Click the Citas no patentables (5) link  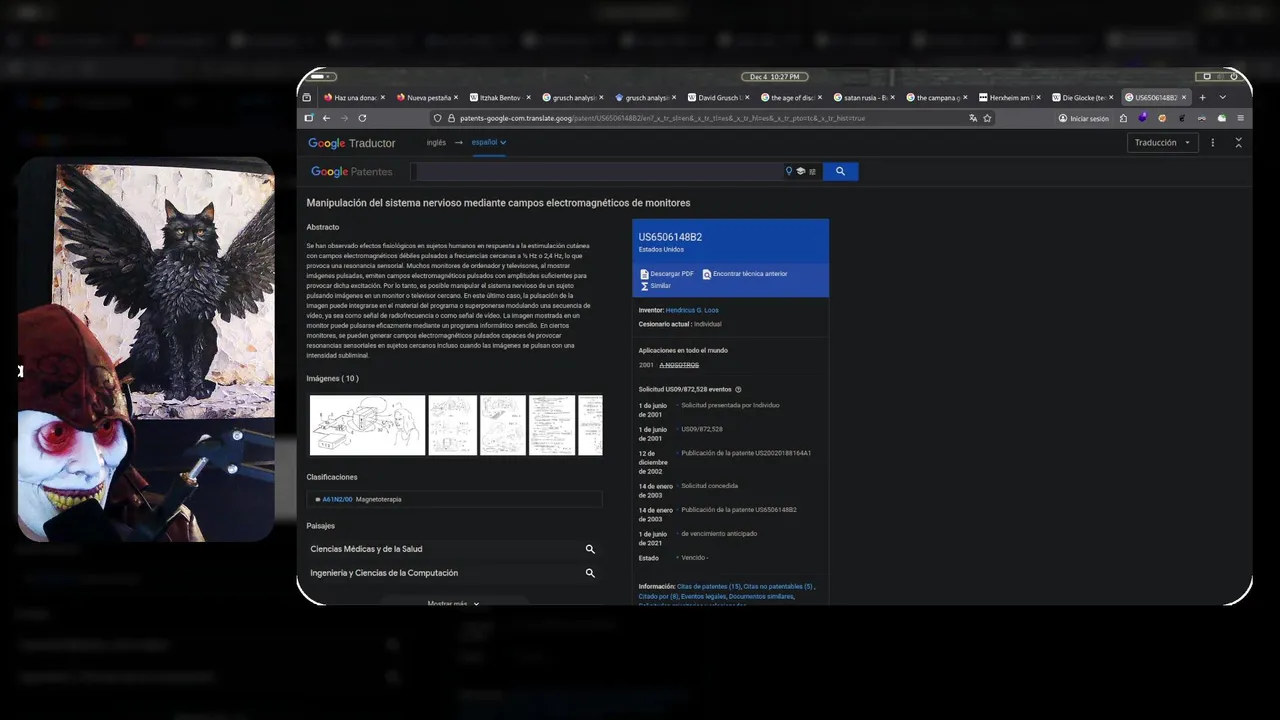point(778,586)
